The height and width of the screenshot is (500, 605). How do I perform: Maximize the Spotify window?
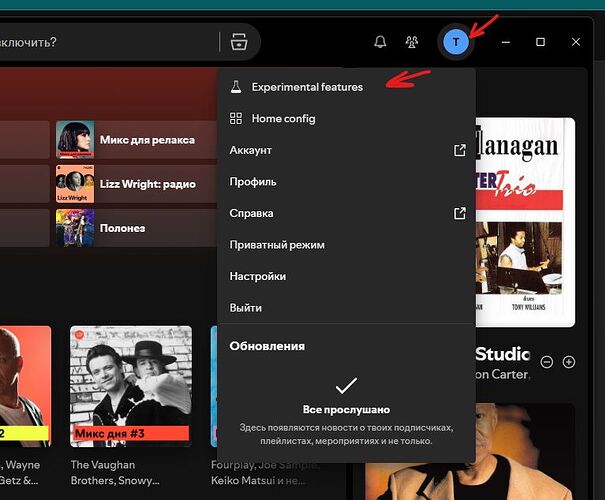541,42
